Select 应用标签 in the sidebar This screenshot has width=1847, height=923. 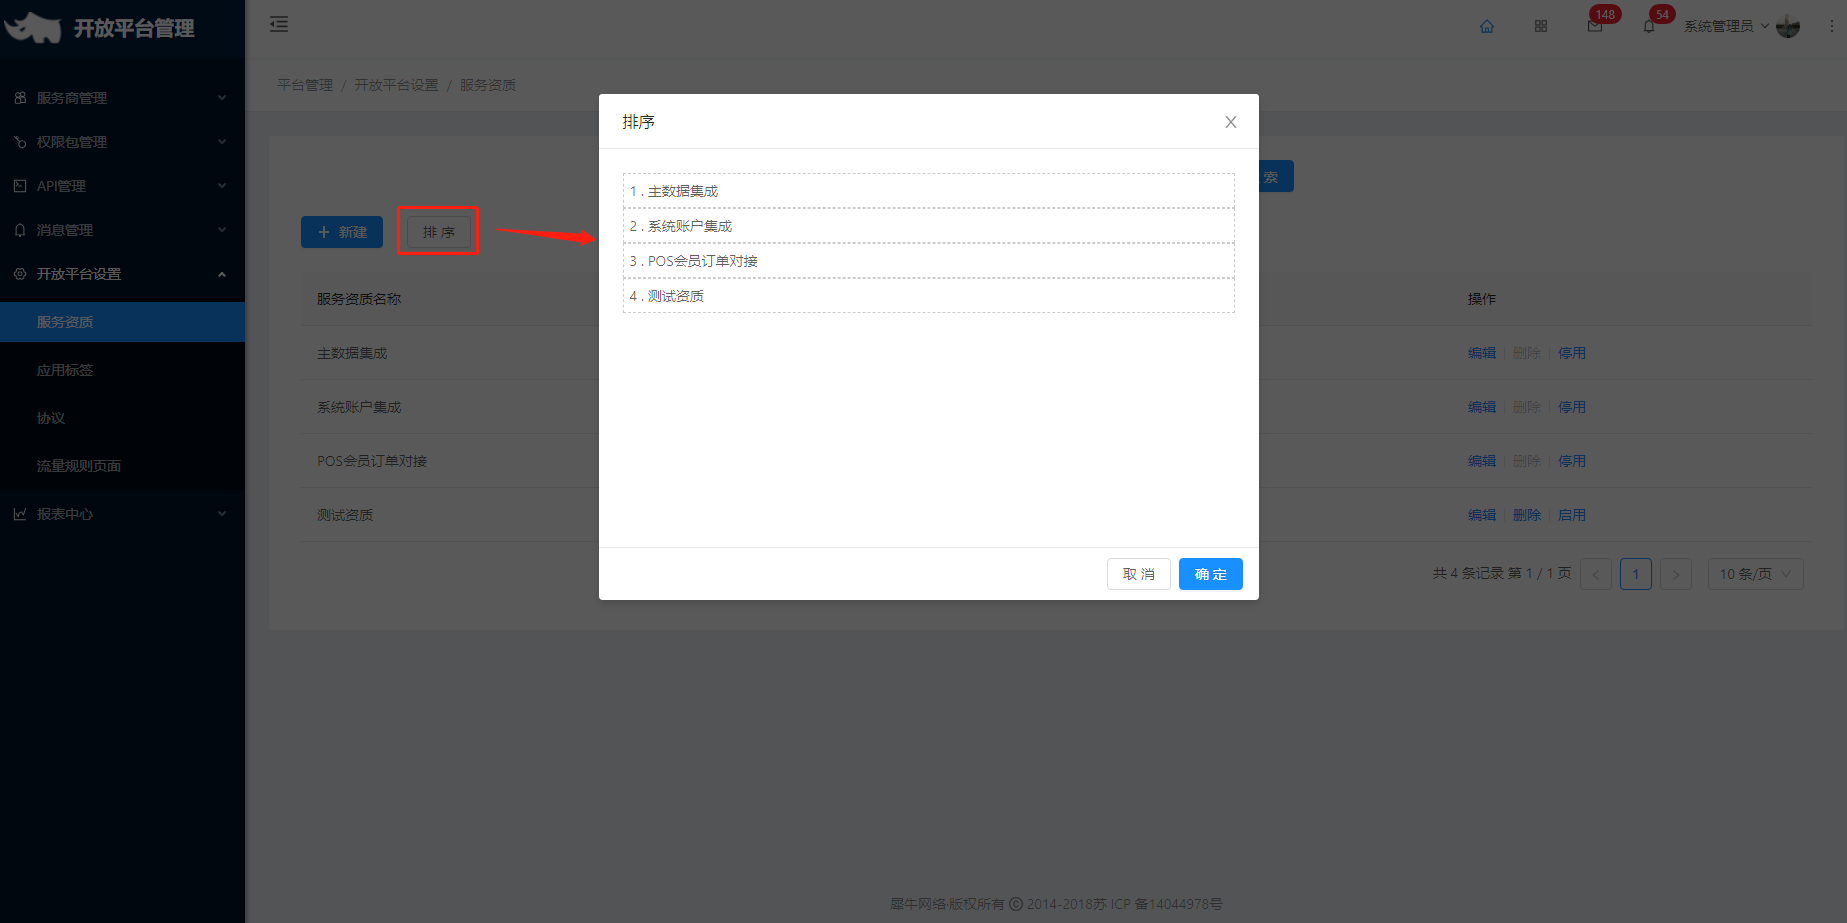(x=122, y=370)
